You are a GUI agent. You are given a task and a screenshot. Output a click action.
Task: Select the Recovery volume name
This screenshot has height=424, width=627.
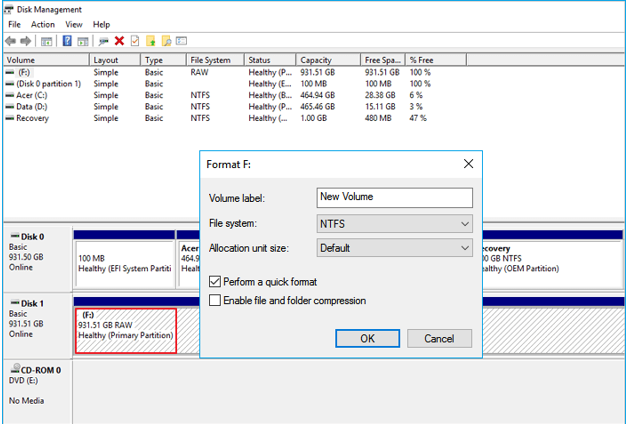click(32, 118)
